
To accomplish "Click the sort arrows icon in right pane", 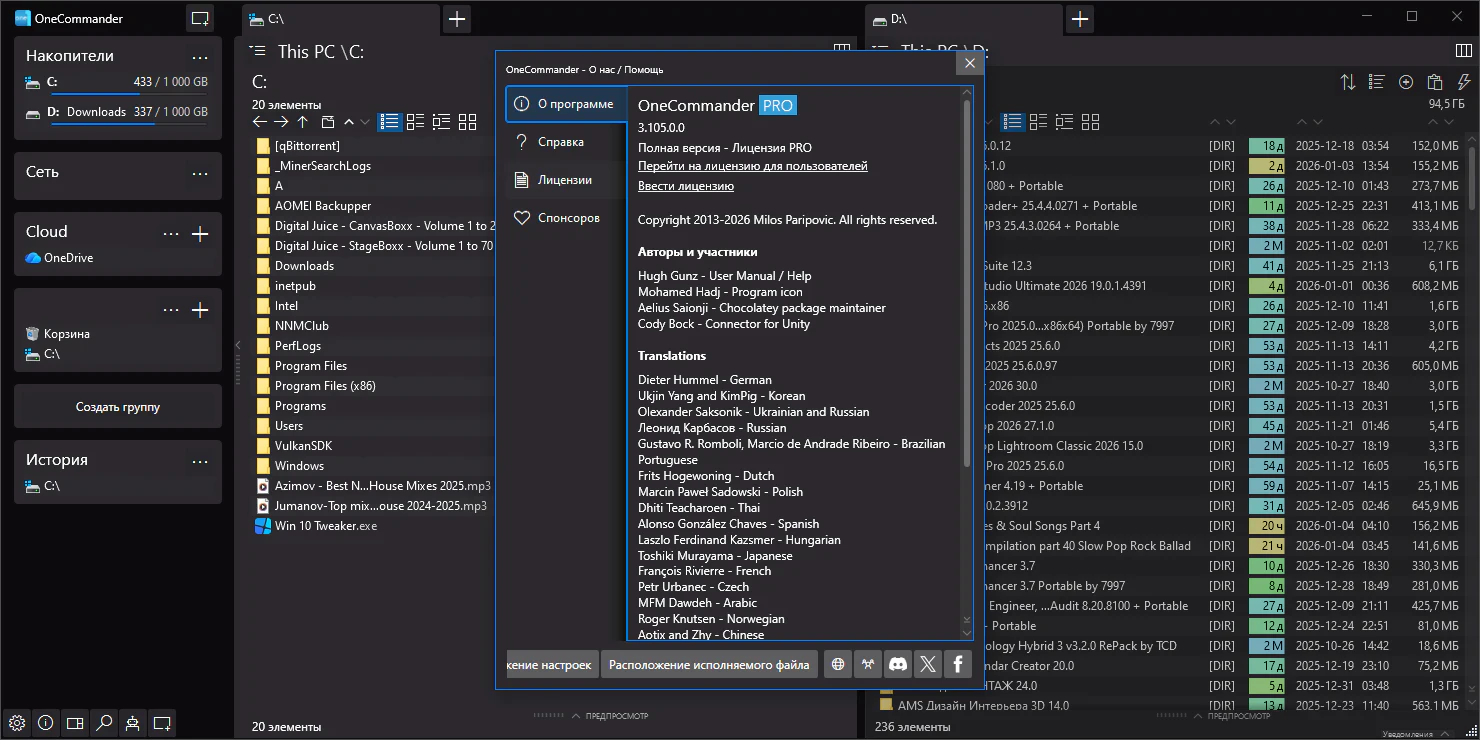I will [1348, 82].
